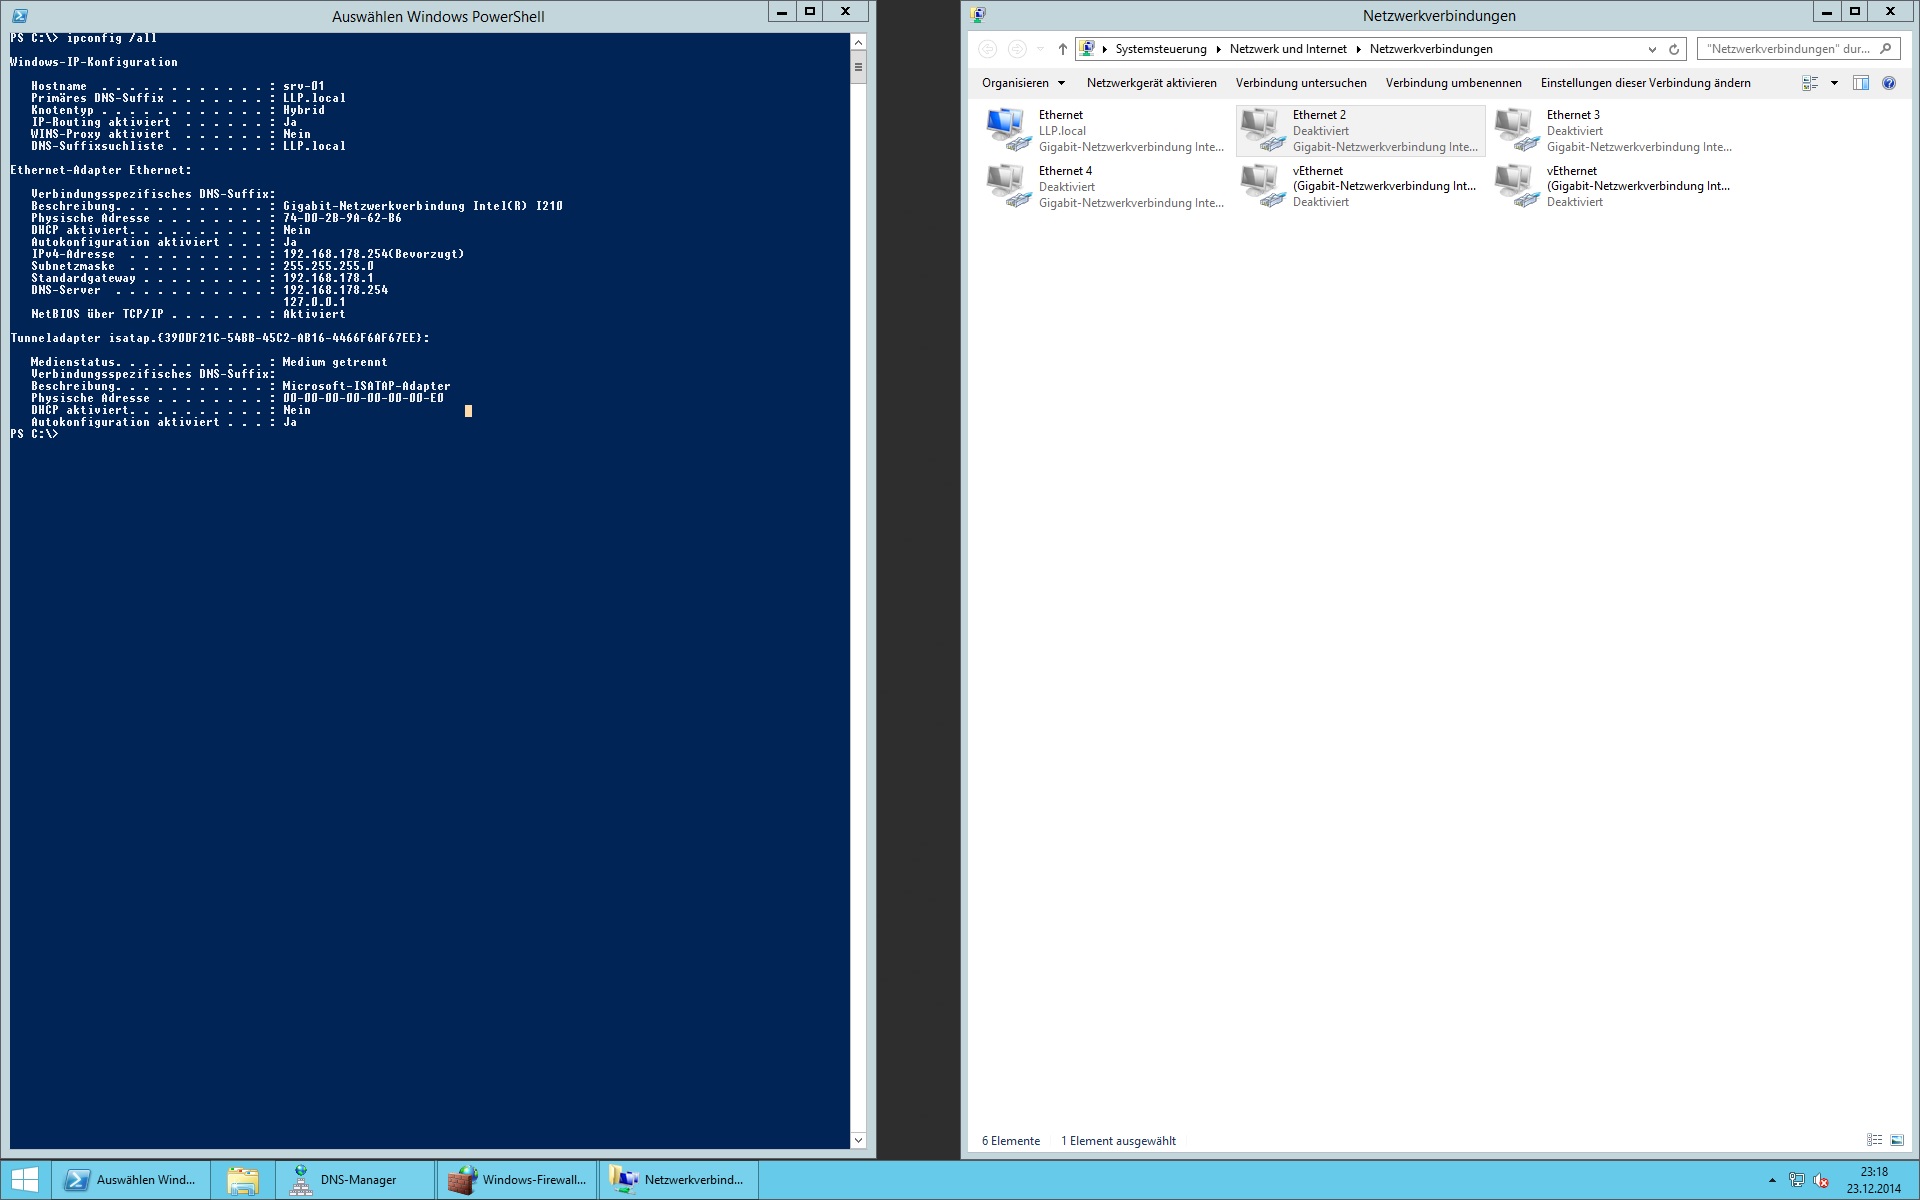Viewport: 1920px width, 1200px height.
Task: Click the Netzwerkverbindungen search field
Action: pos(1788,49)
